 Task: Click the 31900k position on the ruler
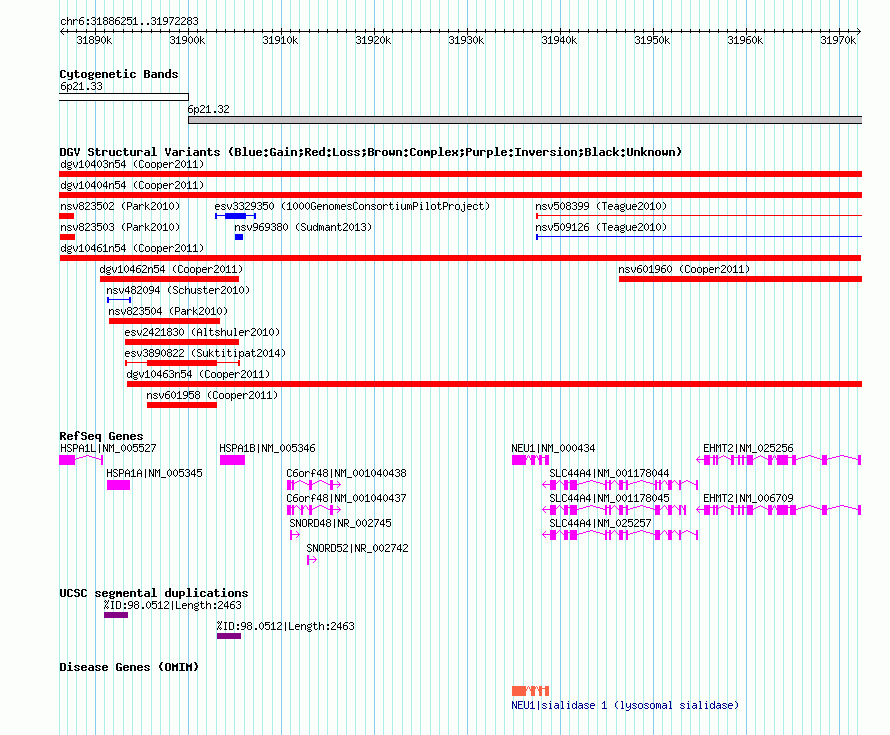coord(187,40)
